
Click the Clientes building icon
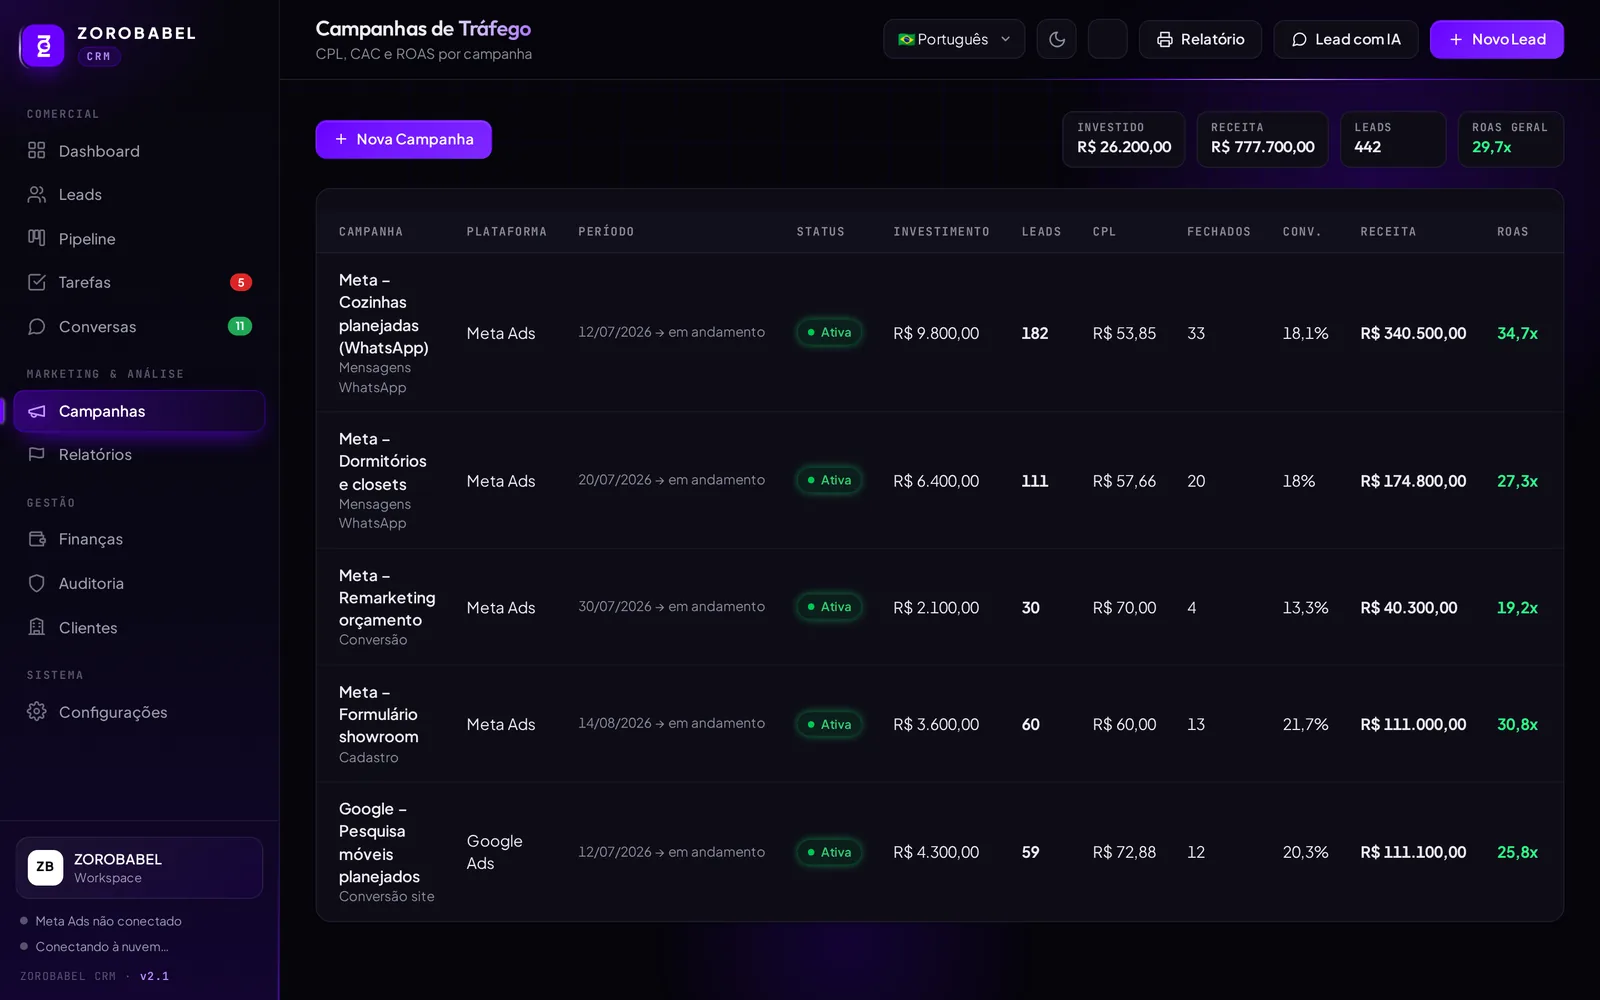[37, 627]
